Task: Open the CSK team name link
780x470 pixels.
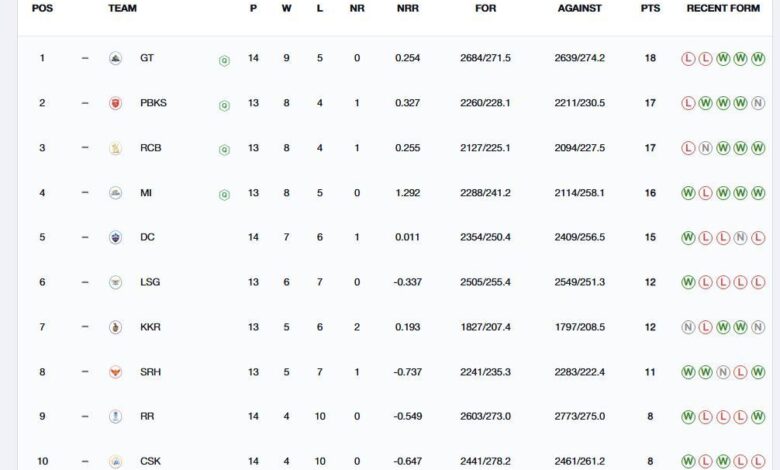Action: pyautogui.click(x=149, y=461)
